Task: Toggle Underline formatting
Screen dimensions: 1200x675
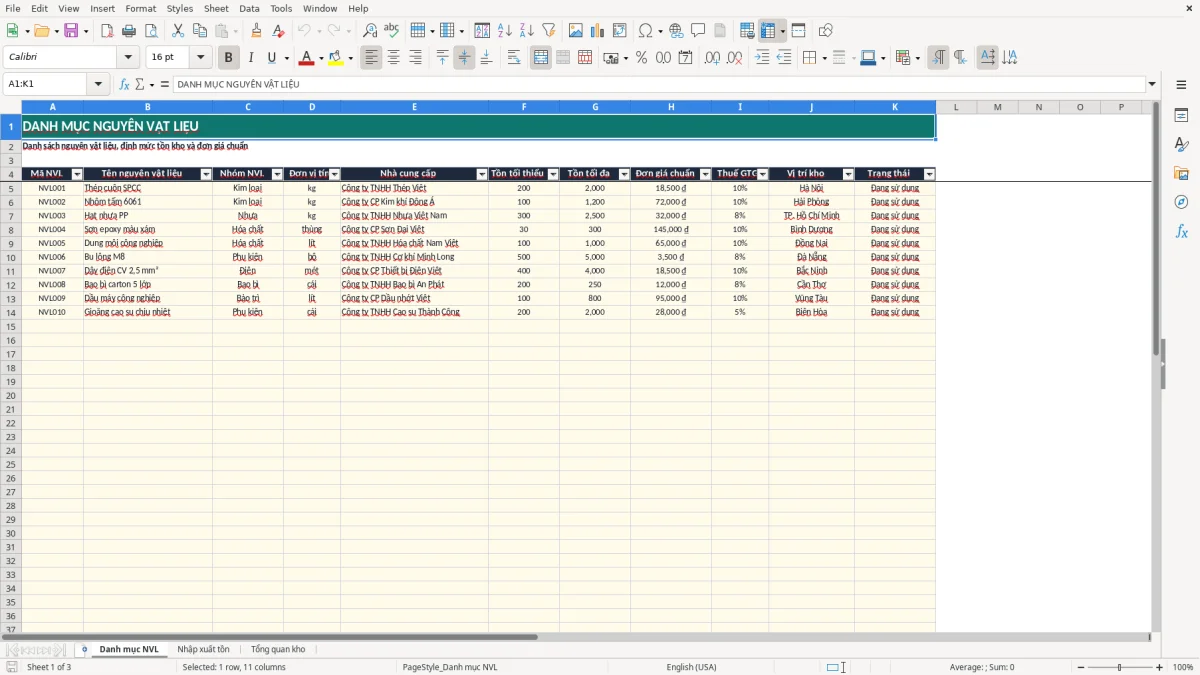Action: 272,58
